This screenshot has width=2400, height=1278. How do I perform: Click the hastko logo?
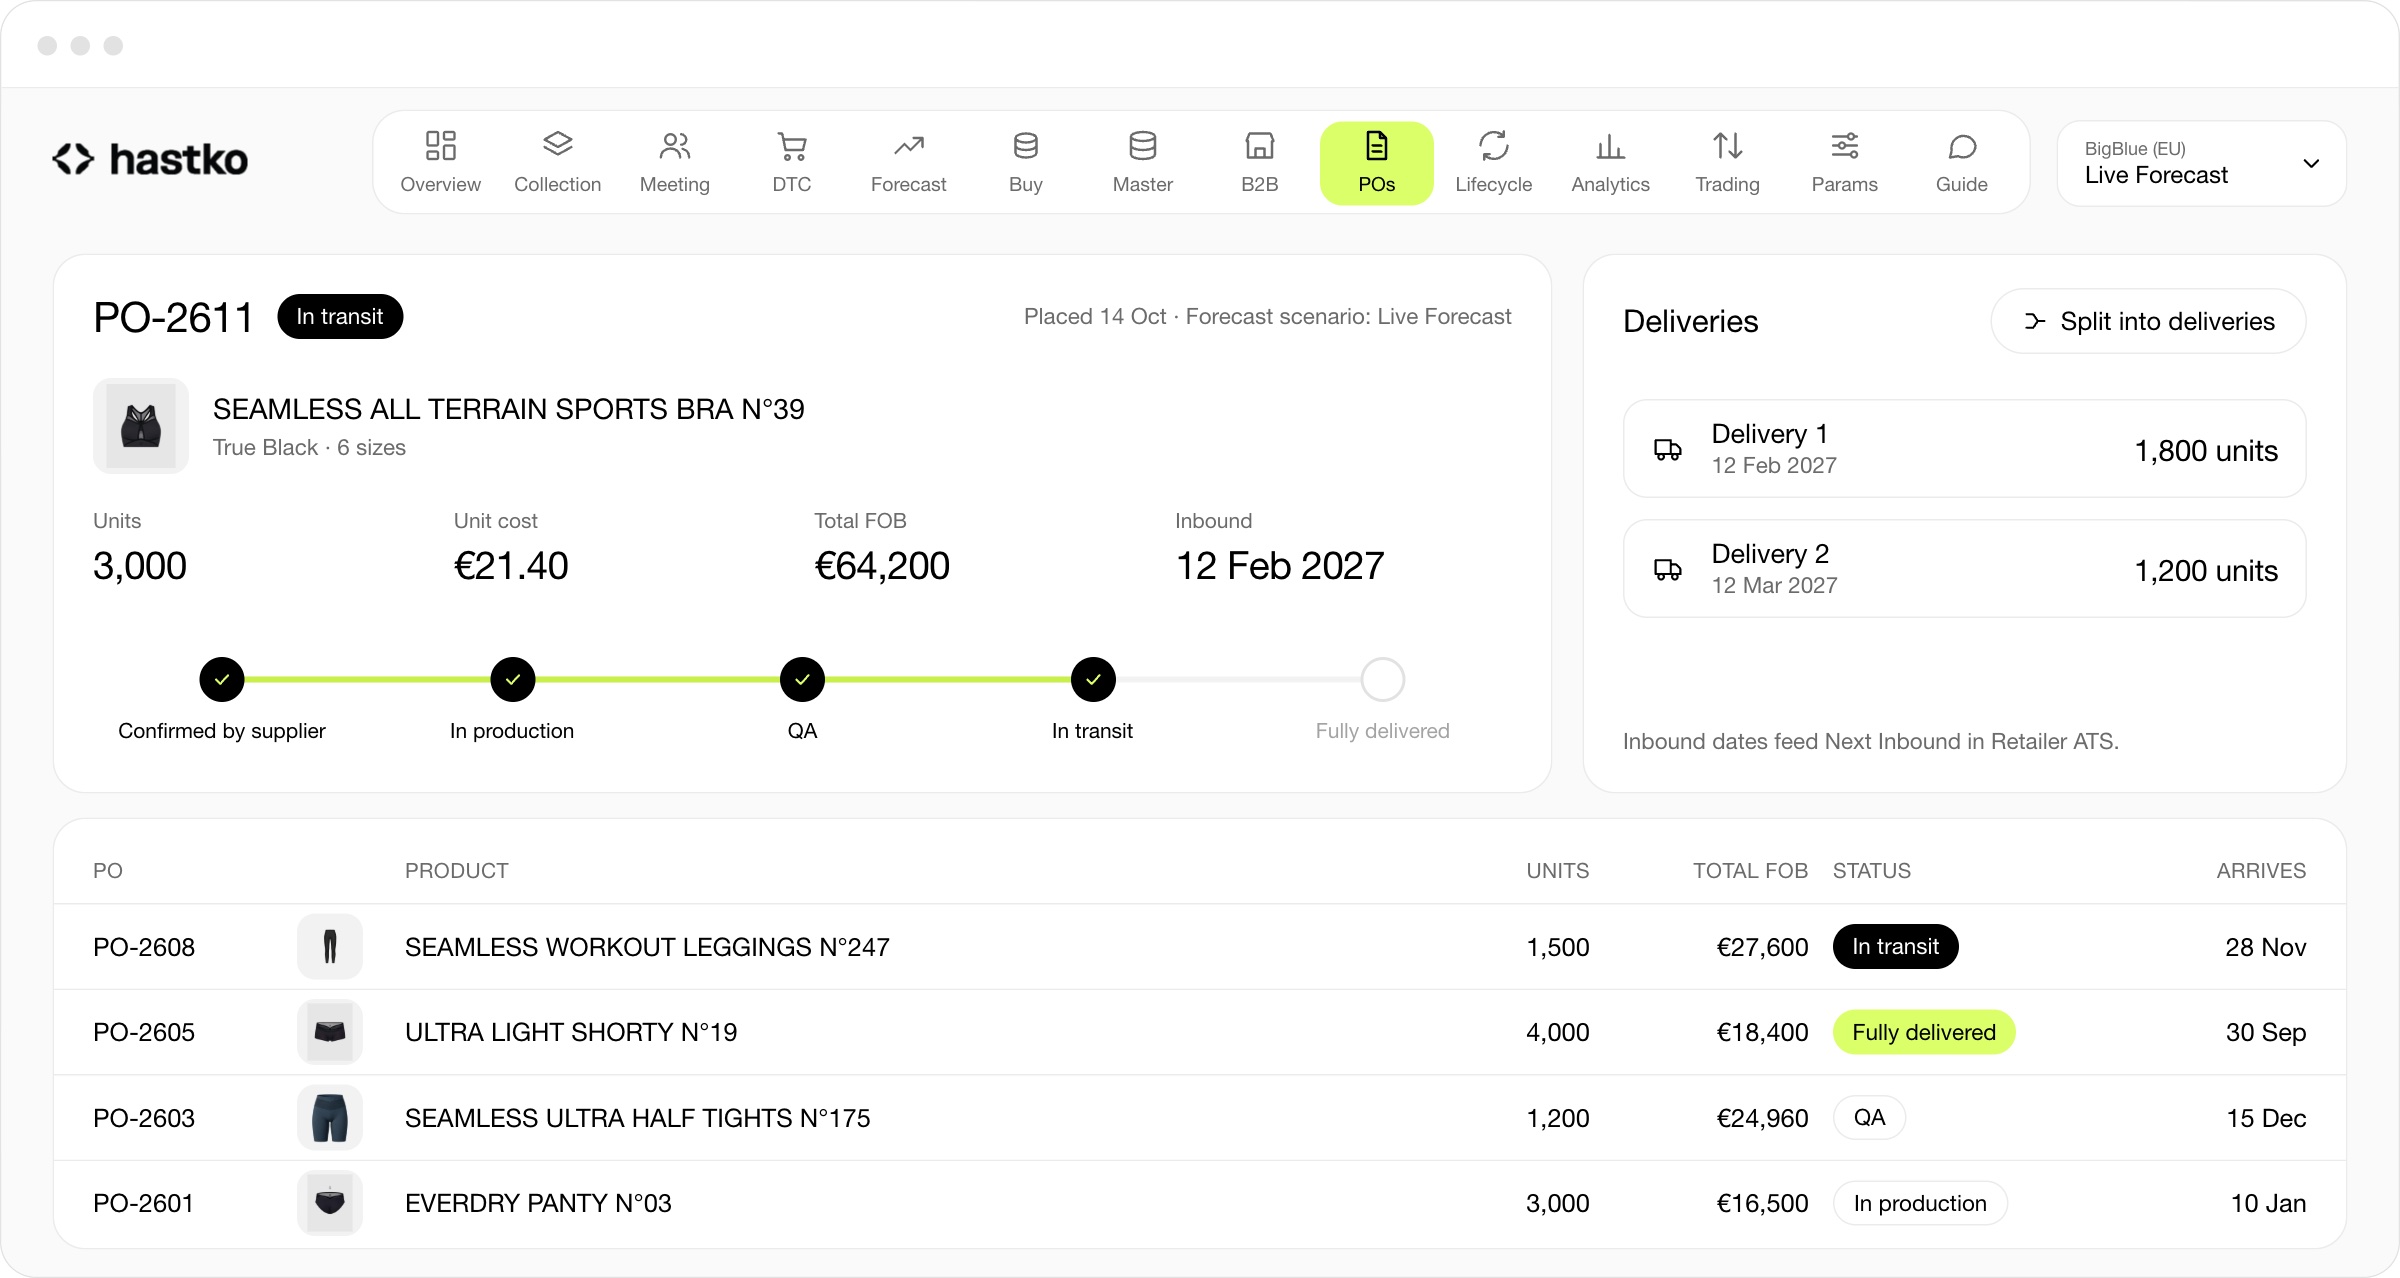tap(150, 159)
